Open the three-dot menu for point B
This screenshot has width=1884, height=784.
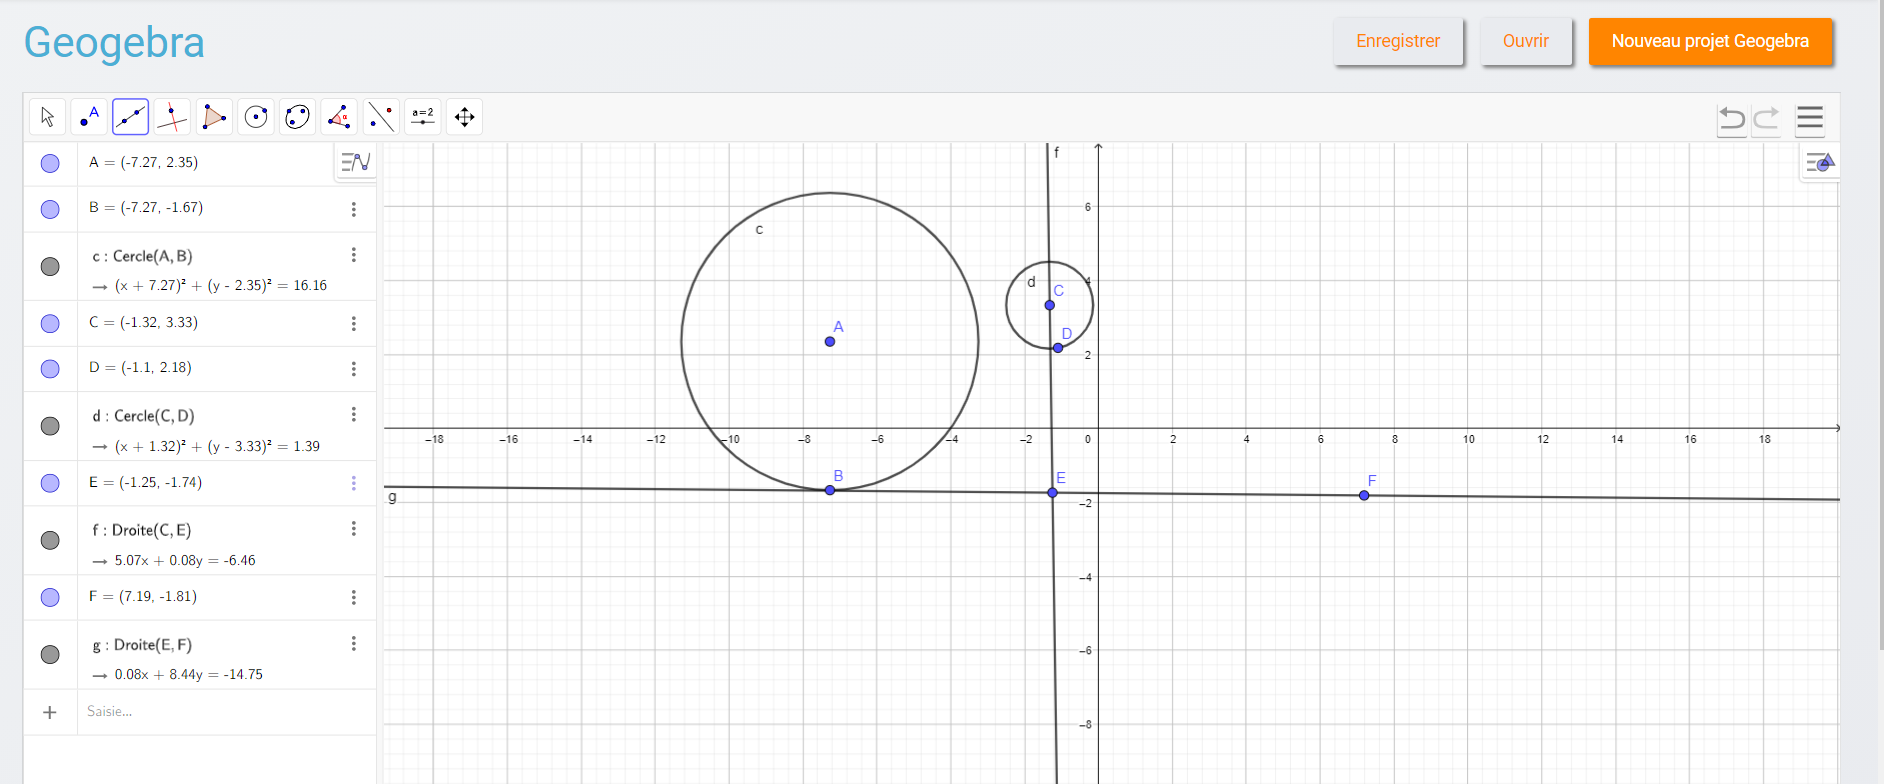[x=353, y=209]
